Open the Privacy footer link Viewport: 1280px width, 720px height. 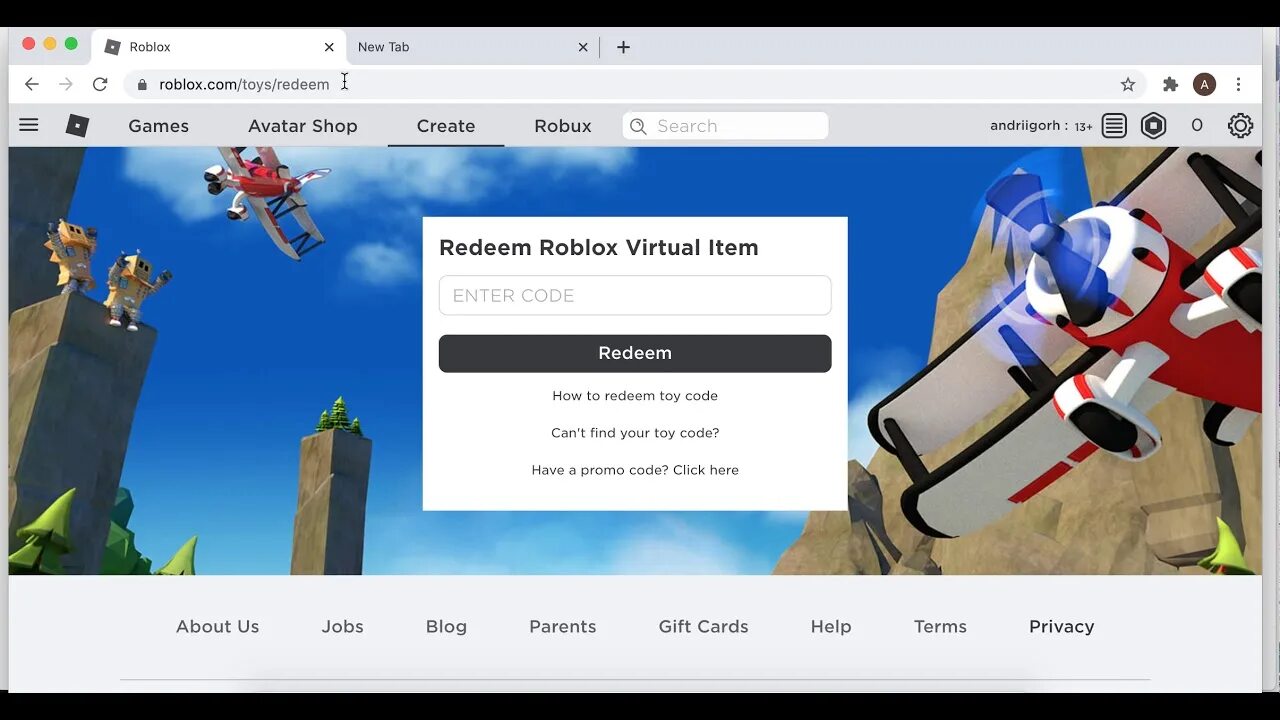click(1062, 627)
